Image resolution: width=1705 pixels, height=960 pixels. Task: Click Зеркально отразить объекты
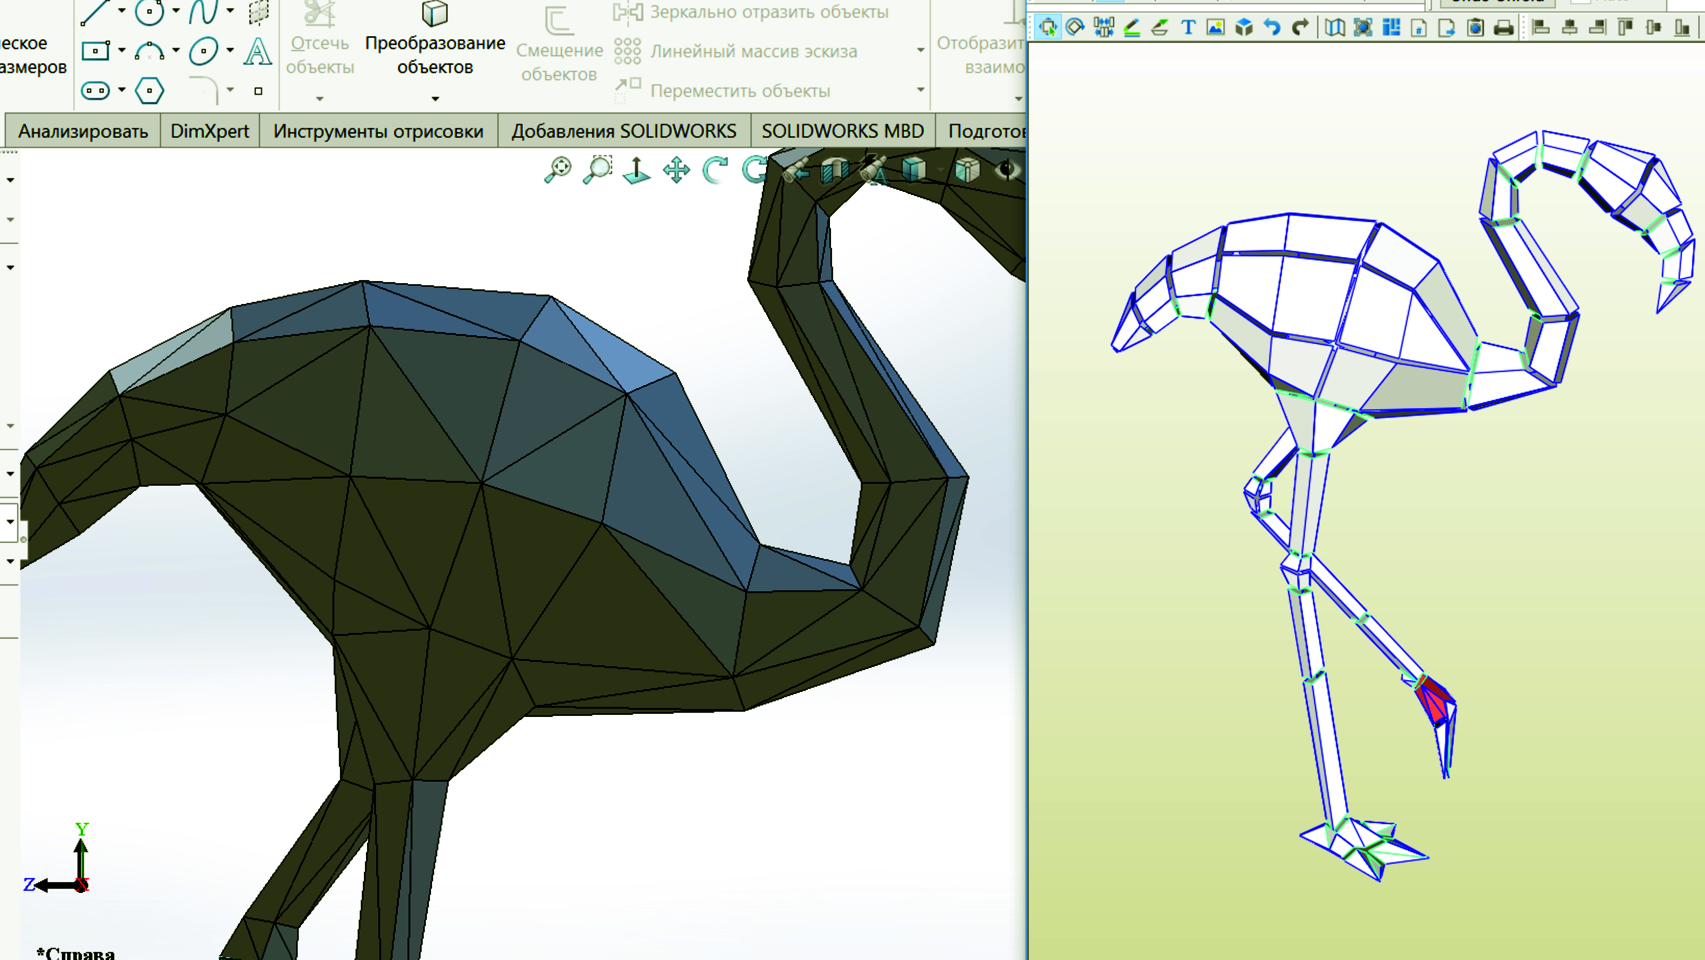point(751,12)
